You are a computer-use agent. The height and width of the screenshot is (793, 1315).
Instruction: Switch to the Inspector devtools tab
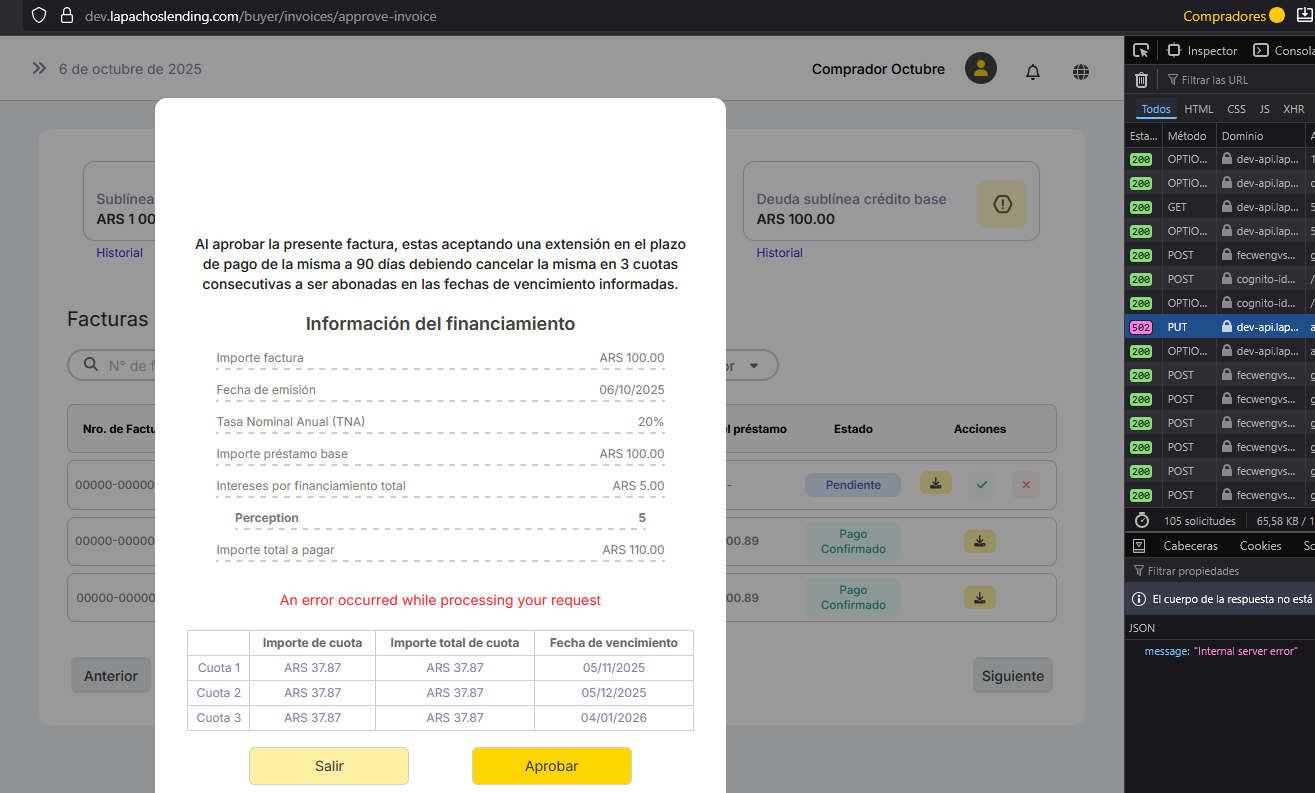(x=1203, y=51)
